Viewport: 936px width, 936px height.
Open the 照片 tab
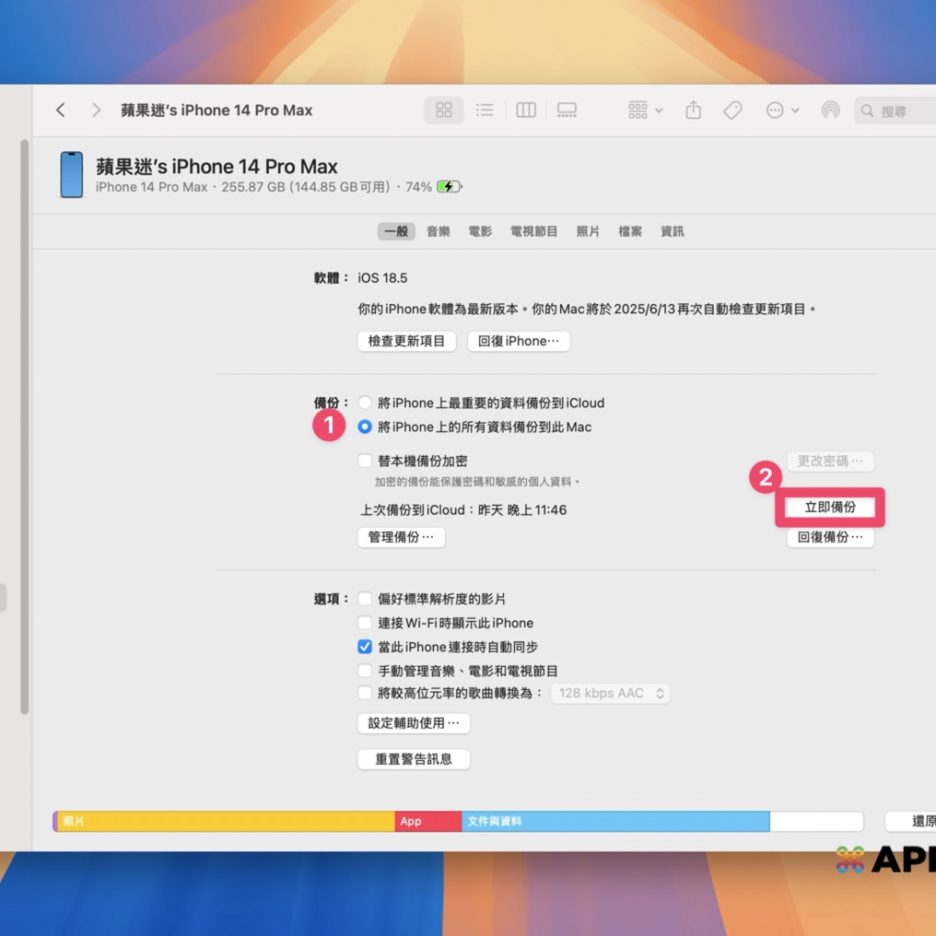pos(588,231)
